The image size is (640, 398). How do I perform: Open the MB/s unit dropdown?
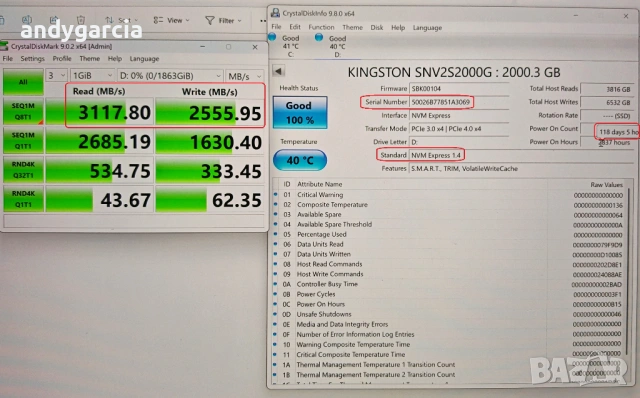point(245,76)
